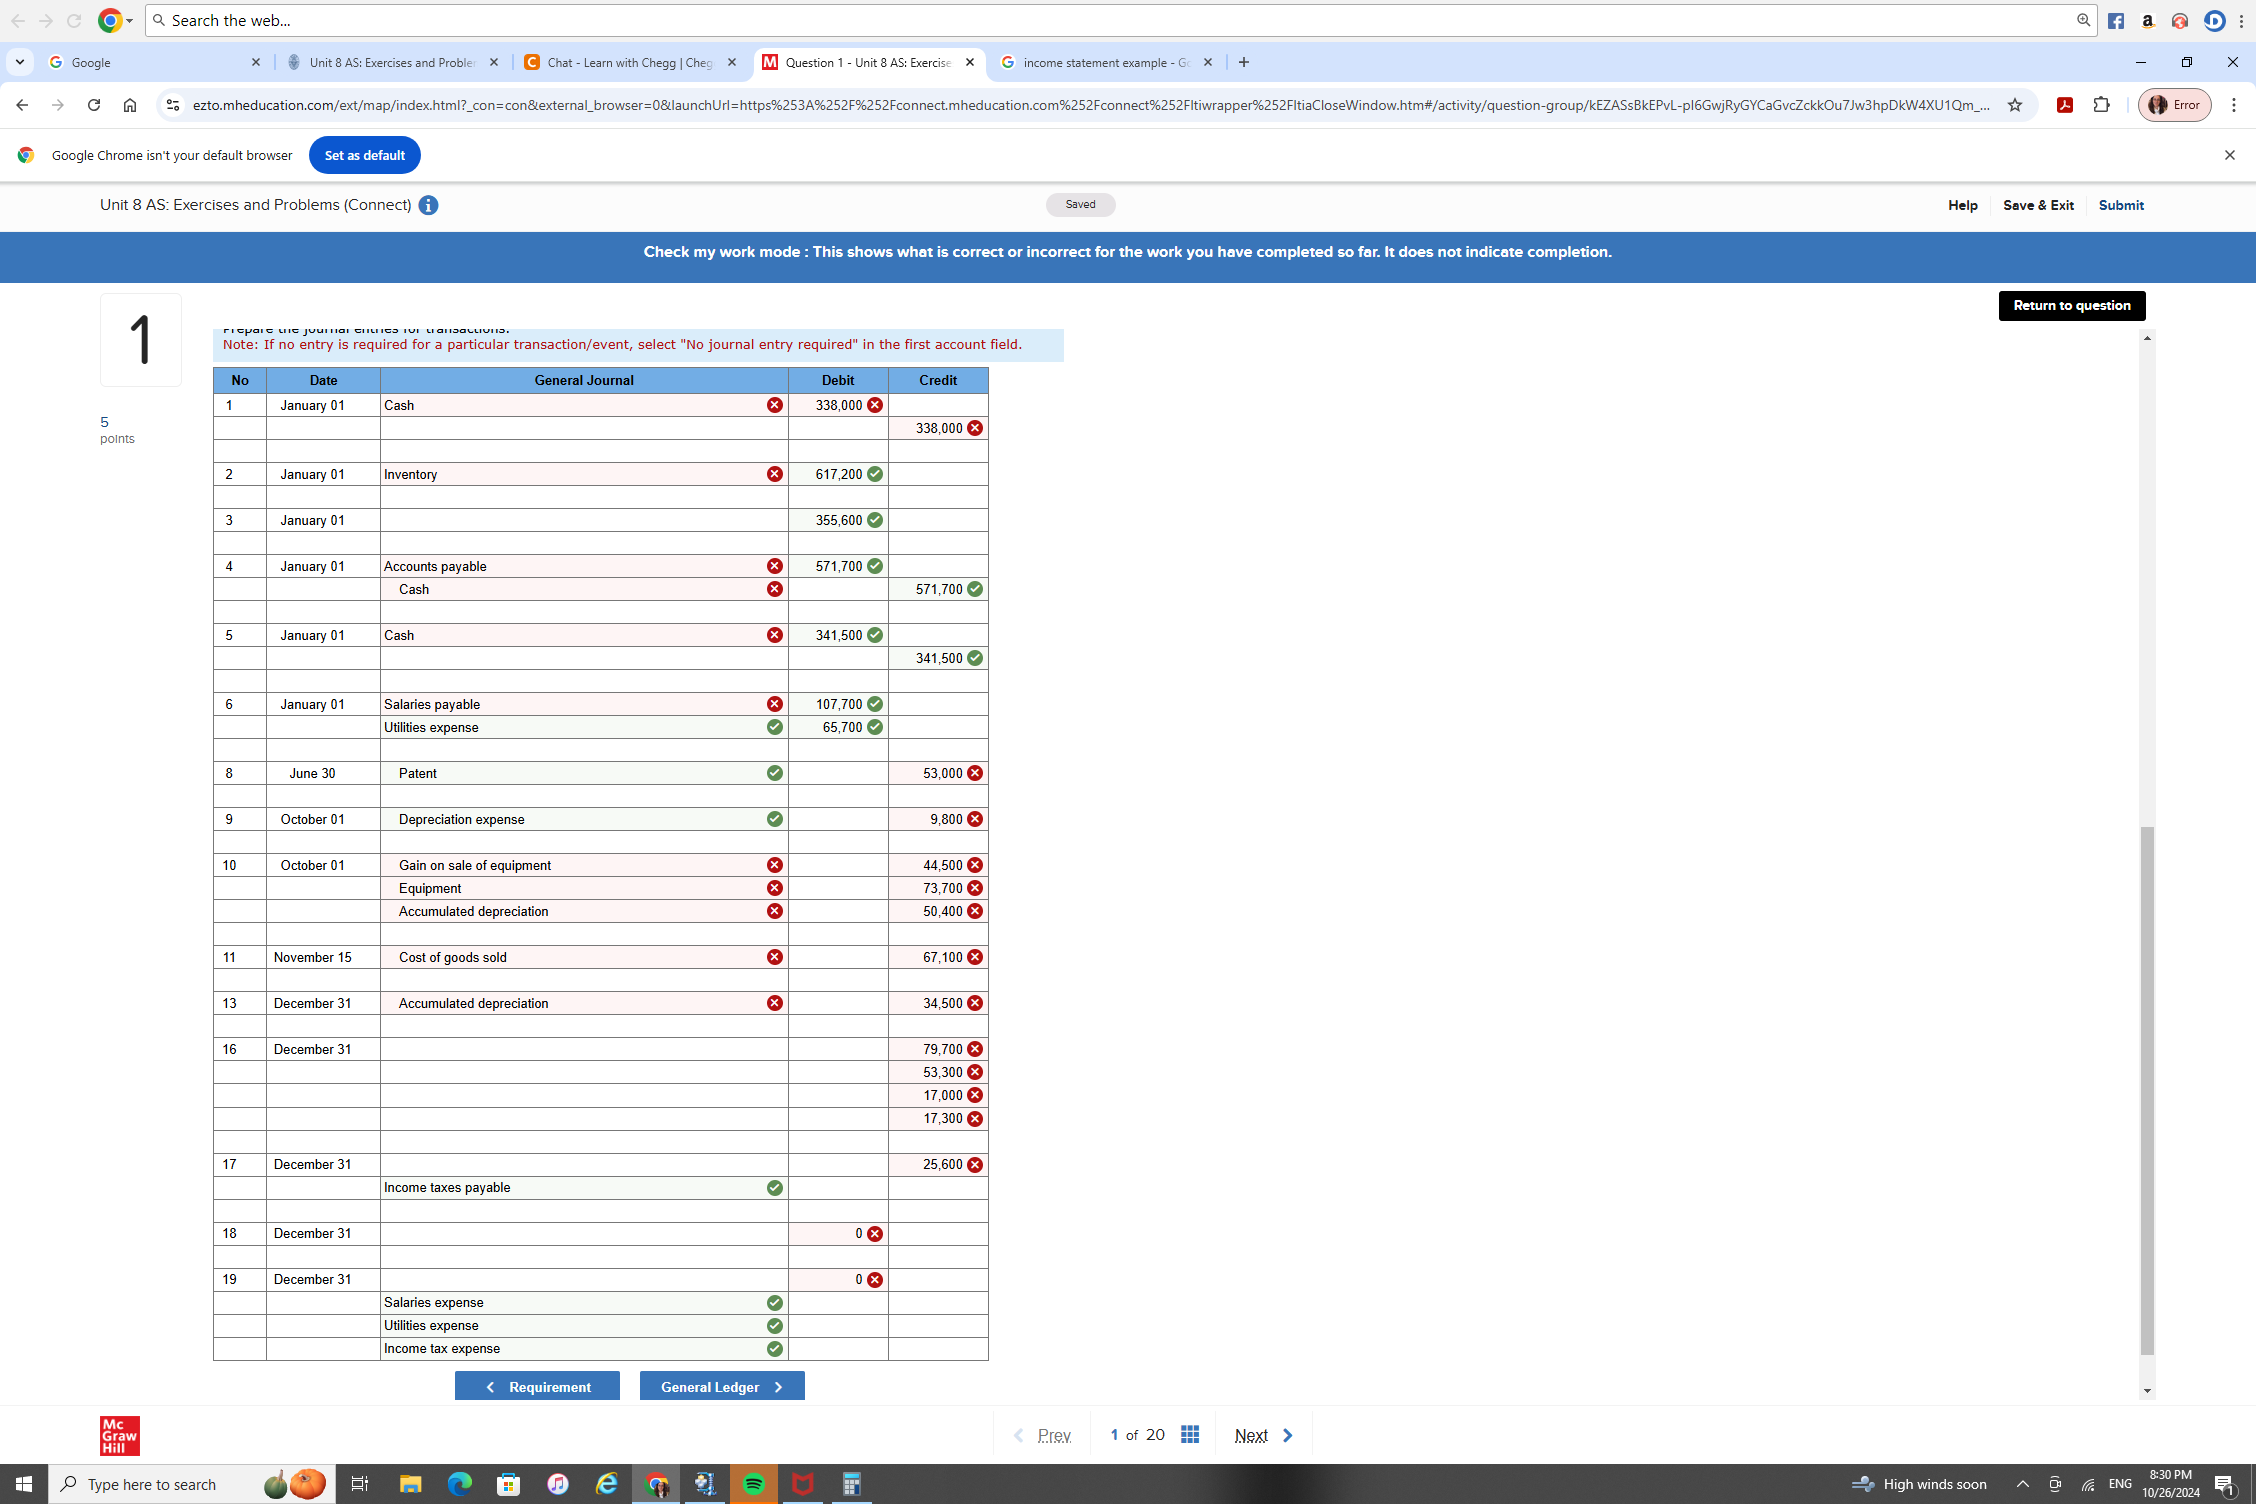Click the vertical scrollbar thumb
The width and height of the screenshot is (2256, 1504).
pos(2146,1090)
